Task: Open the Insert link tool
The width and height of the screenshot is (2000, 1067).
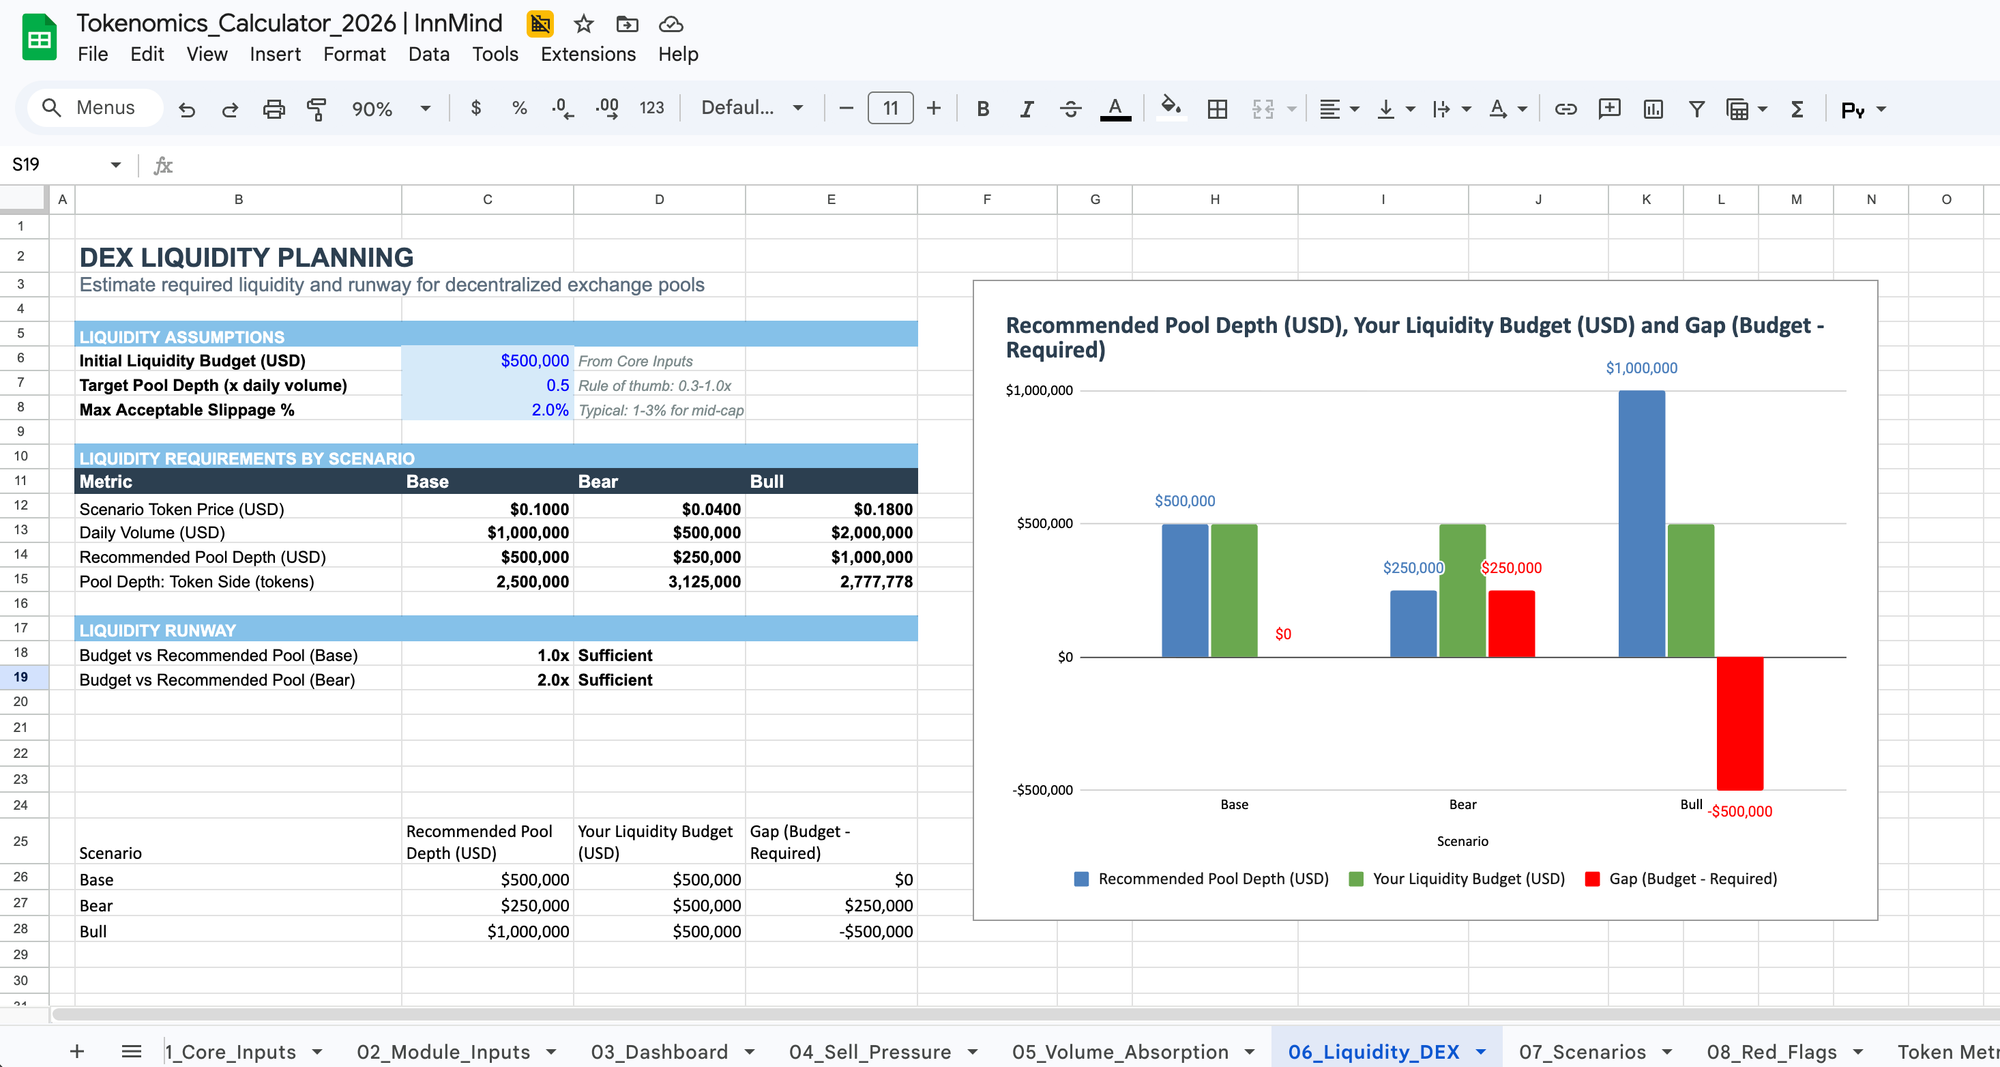Action: coord(1566,108)
